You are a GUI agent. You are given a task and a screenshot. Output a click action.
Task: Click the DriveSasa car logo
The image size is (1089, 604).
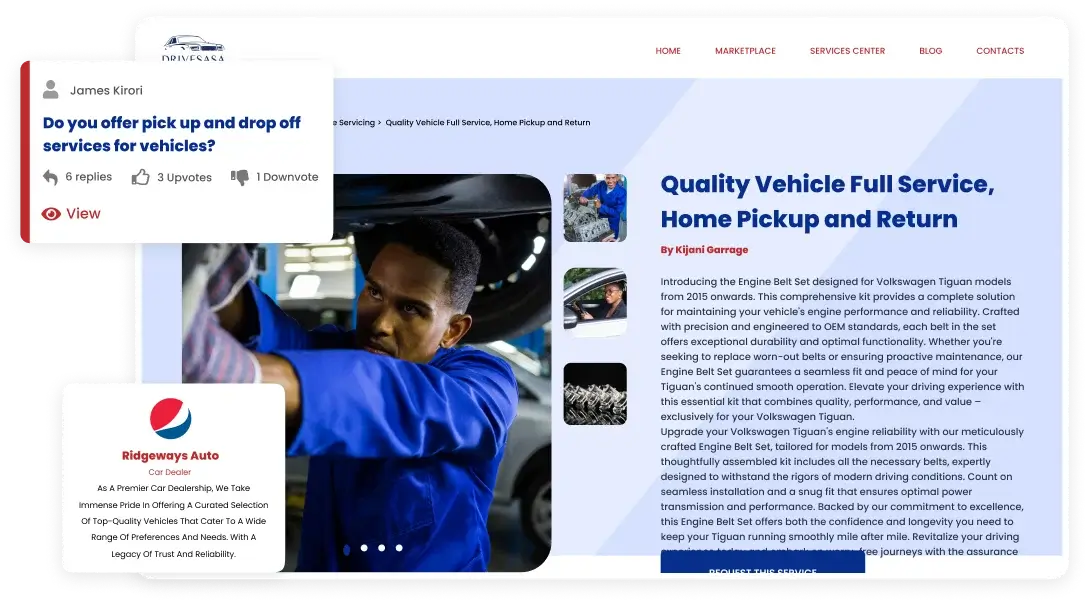(x=194, y=47)
